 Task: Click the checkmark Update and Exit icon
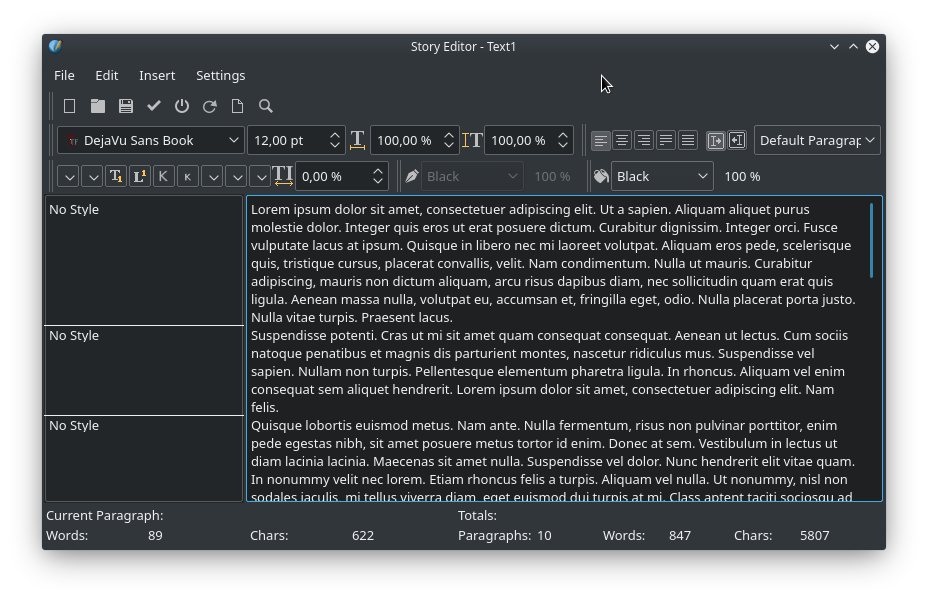pyautogui.click(x=154, y=106)
